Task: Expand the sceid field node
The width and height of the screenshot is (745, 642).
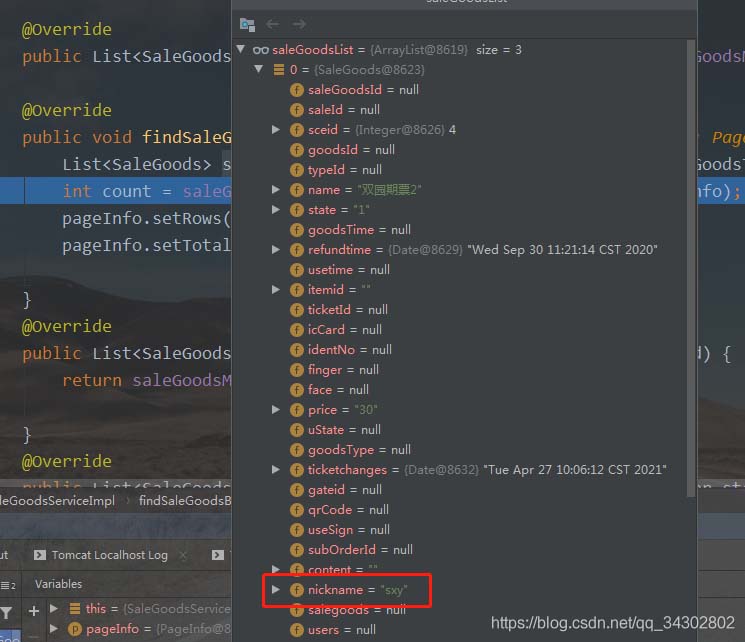Action: (276, 129)
